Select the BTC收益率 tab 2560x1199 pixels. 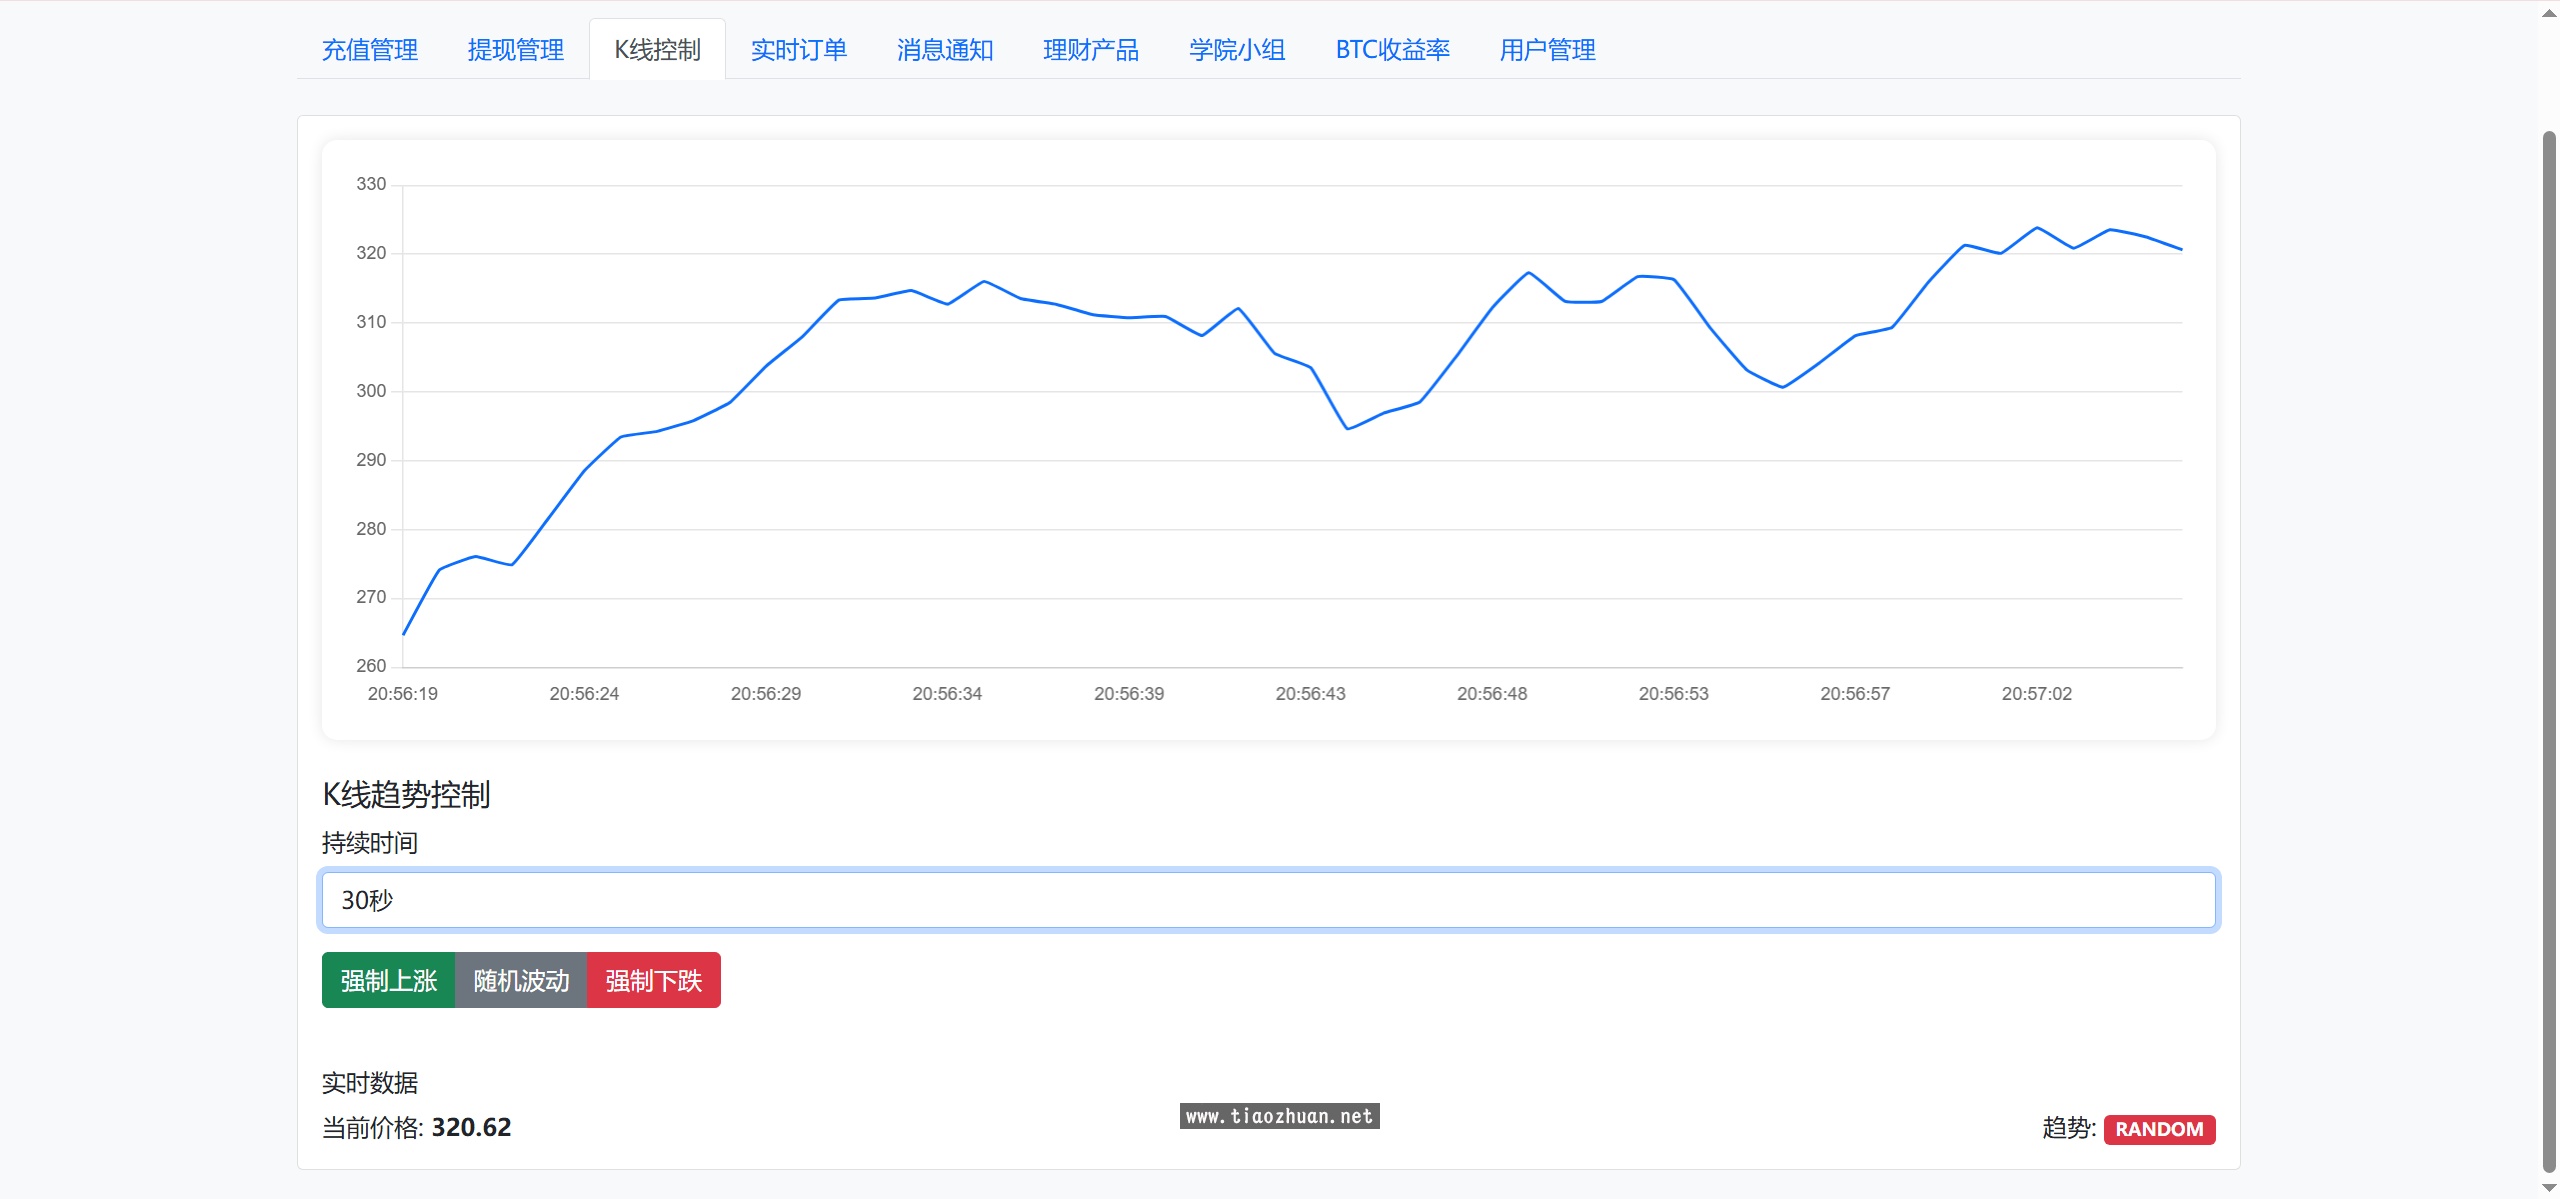(1392, 50)
